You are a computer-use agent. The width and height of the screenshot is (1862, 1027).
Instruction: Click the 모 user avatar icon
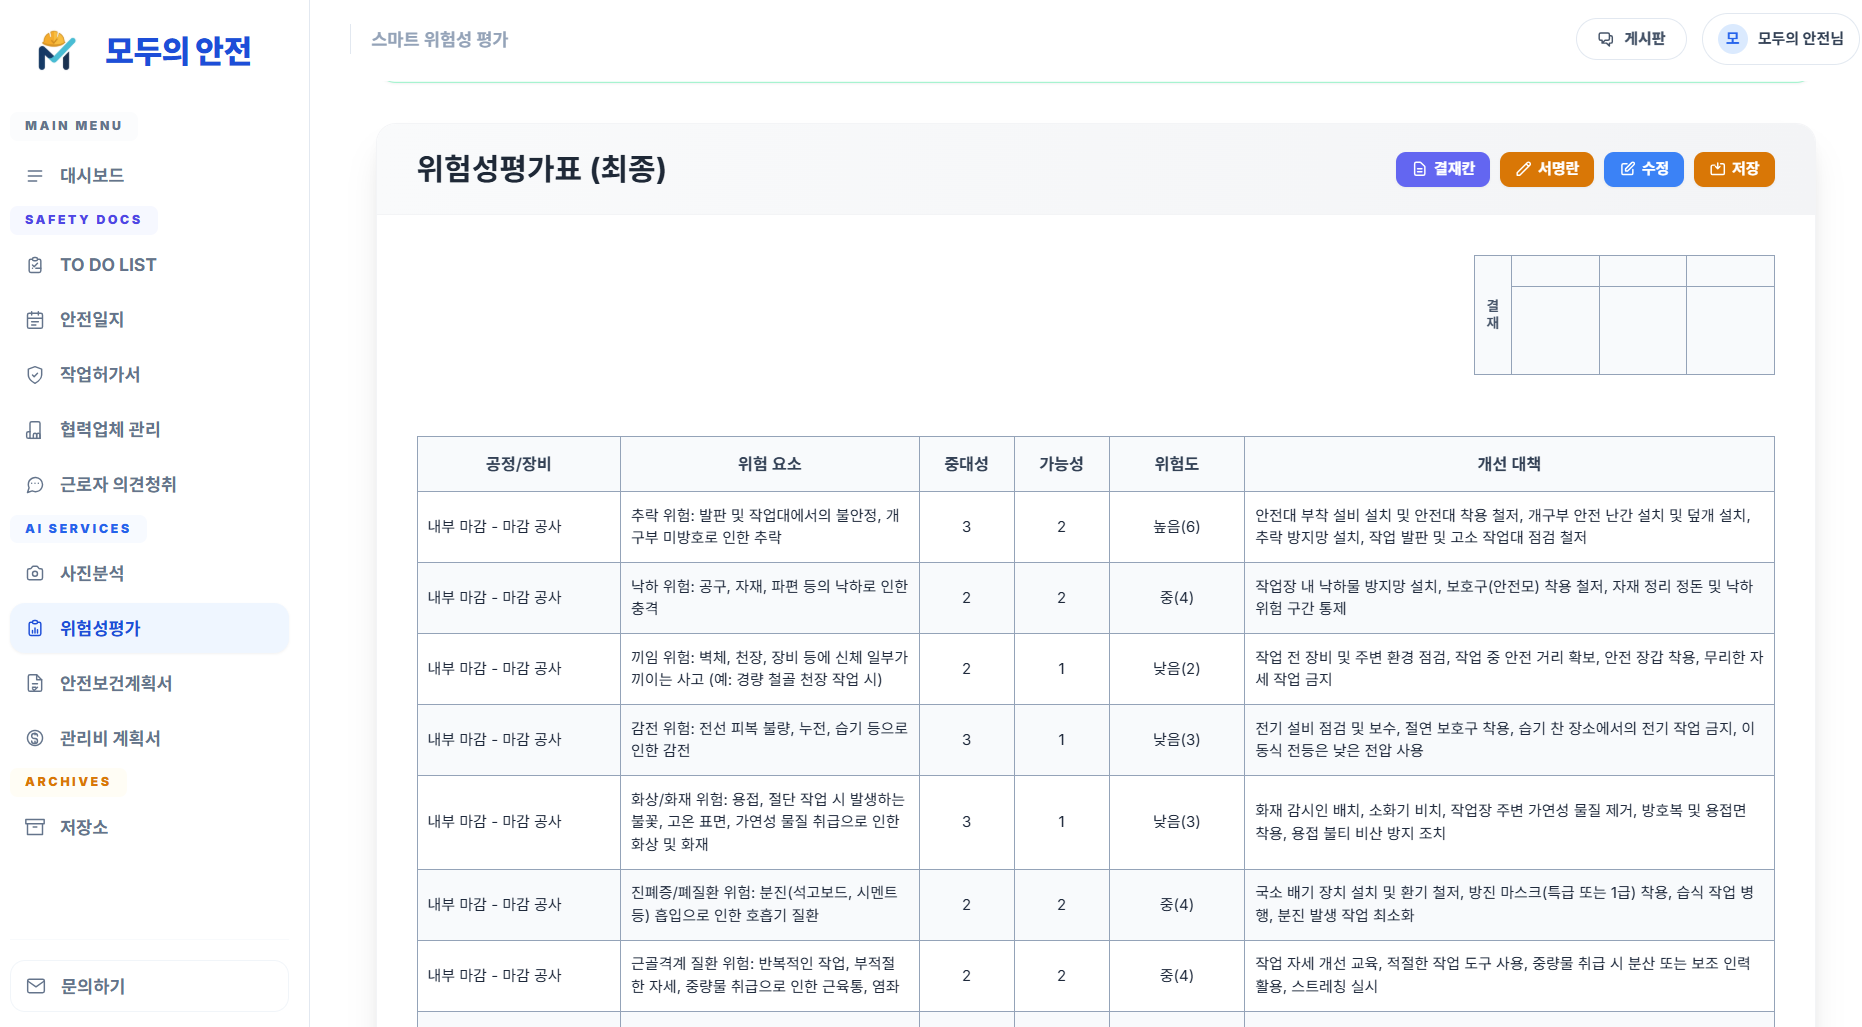pyautogui.click(x=1732, y=38)
